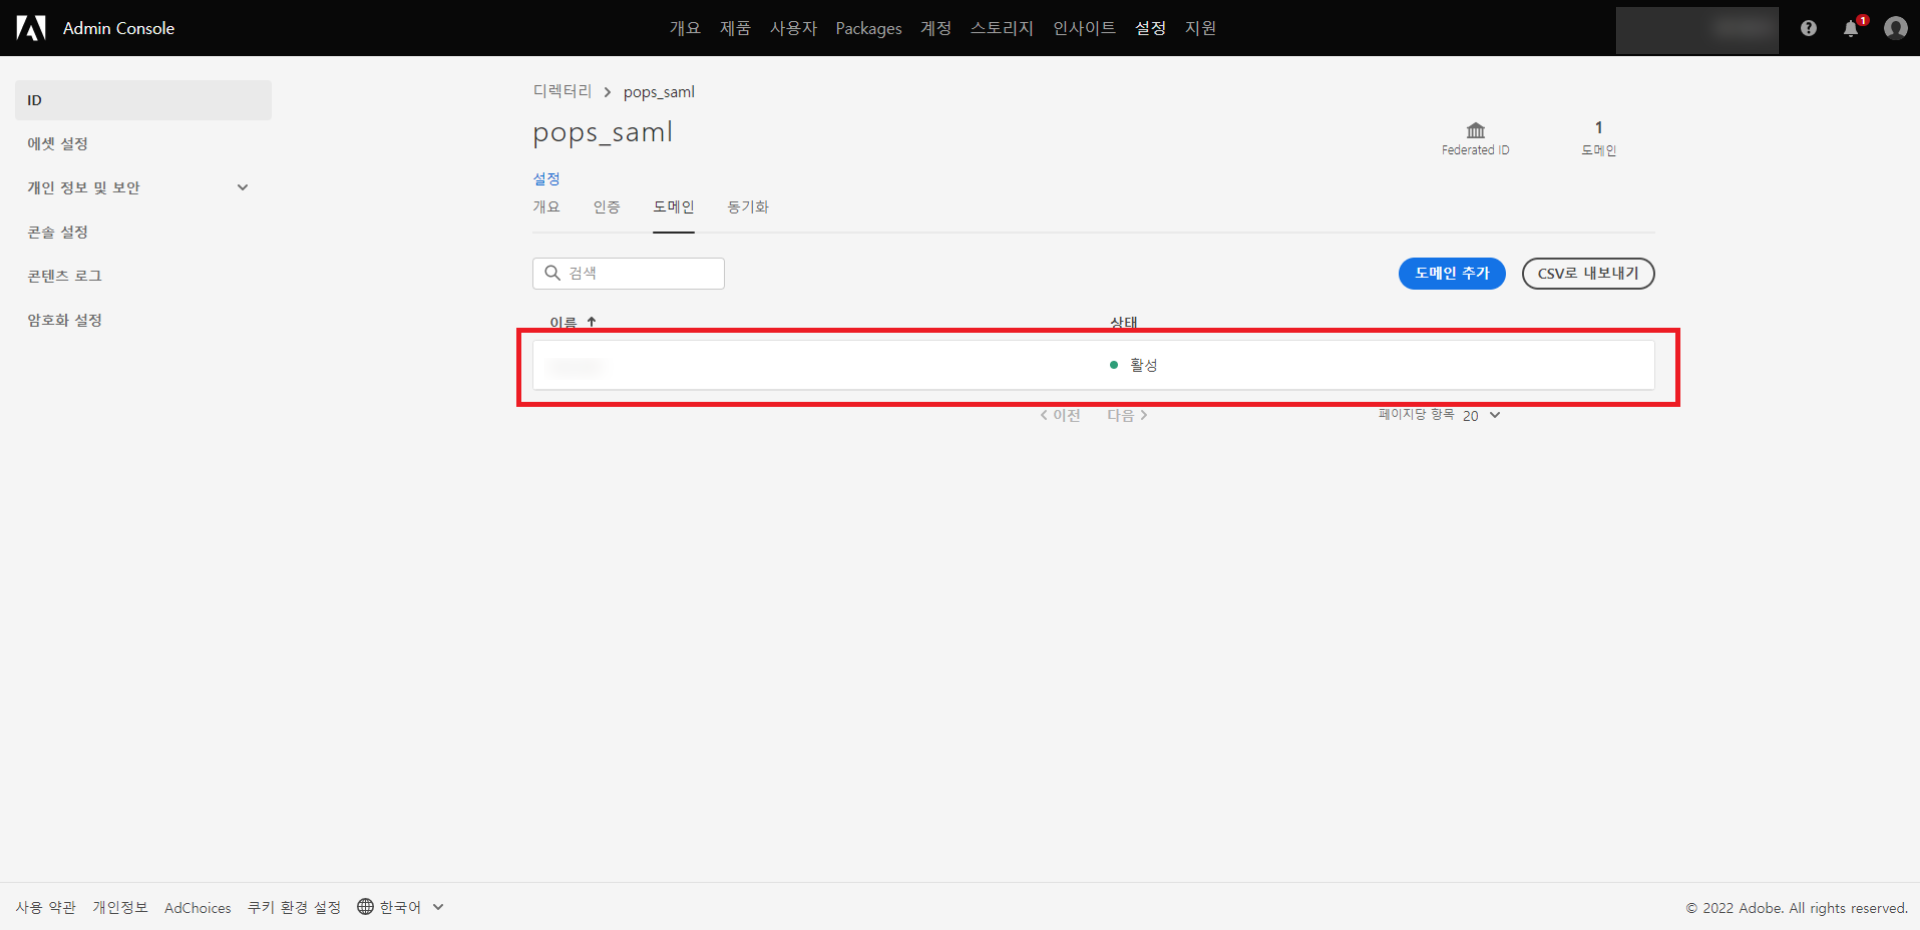The height and width of the screenshot is (930, 1920).
Task: Click the search magnifier icon
Action: point(552,273)
